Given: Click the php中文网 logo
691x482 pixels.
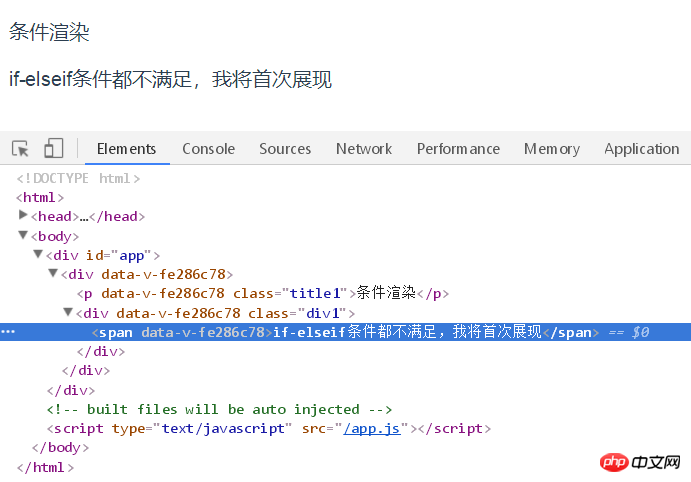Looking at the screenshot, I should pos(639,462).
